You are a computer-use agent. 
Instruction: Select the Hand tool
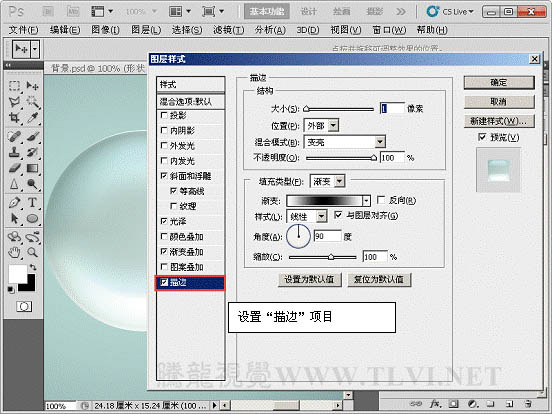[x=14, y=252]
